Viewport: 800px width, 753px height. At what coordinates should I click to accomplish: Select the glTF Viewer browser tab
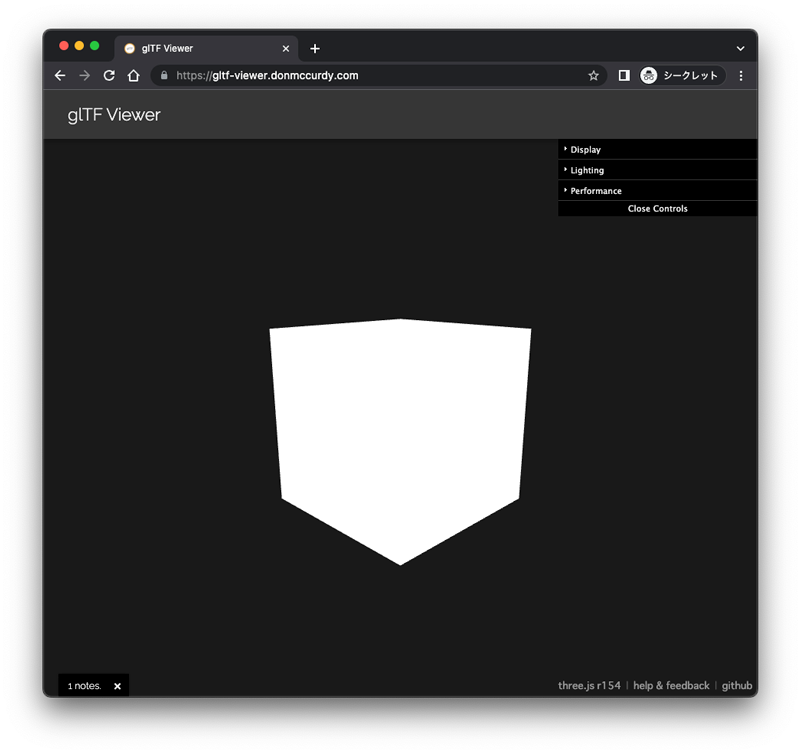(x=207, y=48)
